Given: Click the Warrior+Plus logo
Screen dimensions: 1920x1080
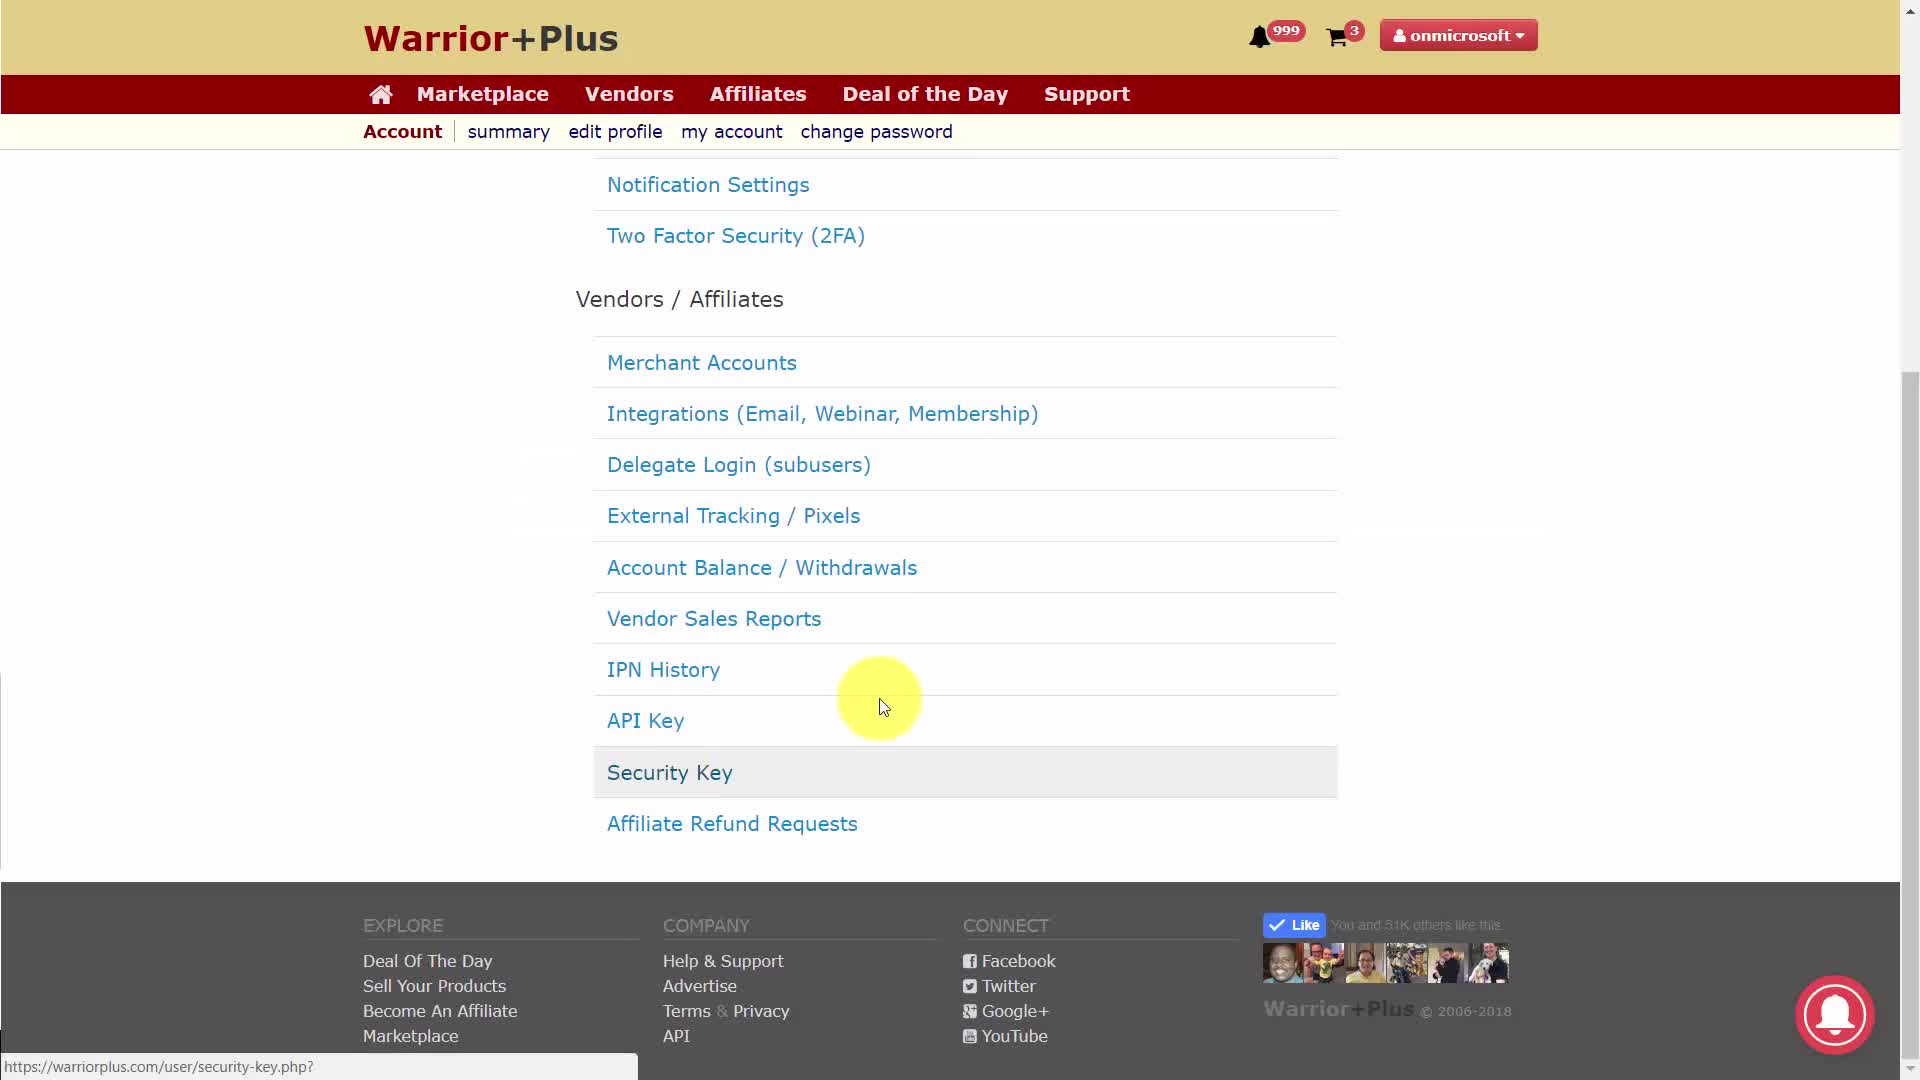Looking at the screenshot, I should [x=490, y=38].
